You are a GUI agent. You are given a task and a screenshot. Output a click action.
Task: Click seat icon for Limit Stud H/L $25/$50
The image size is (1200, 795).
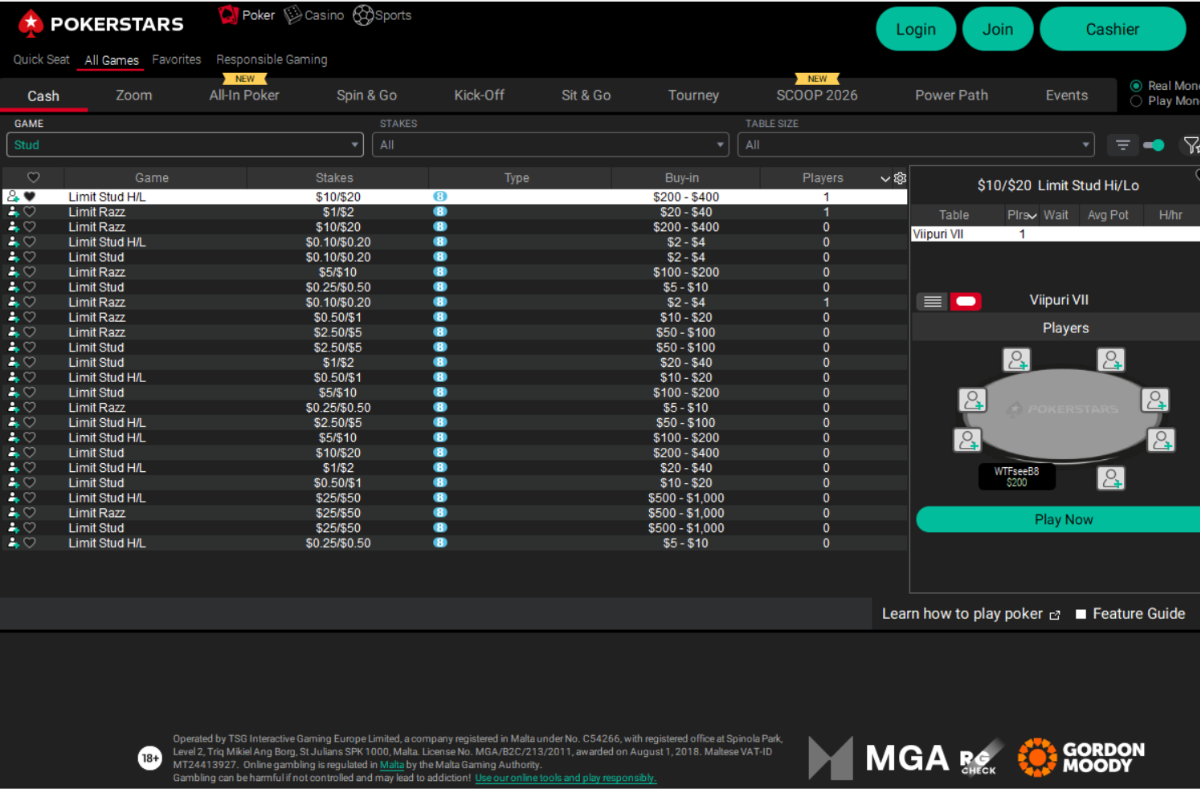(13, 497)
